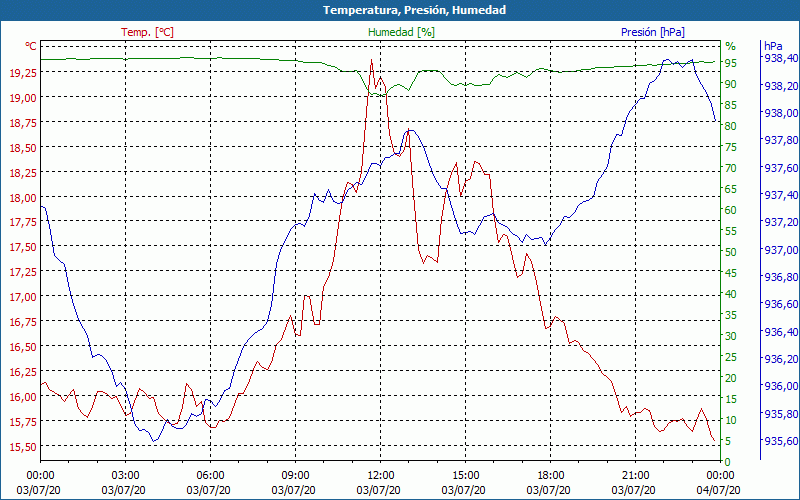The image size is (800, 500).
Task: Click the '45' humidity axis value
Action: pyautogui.click(x=731, y=273)
